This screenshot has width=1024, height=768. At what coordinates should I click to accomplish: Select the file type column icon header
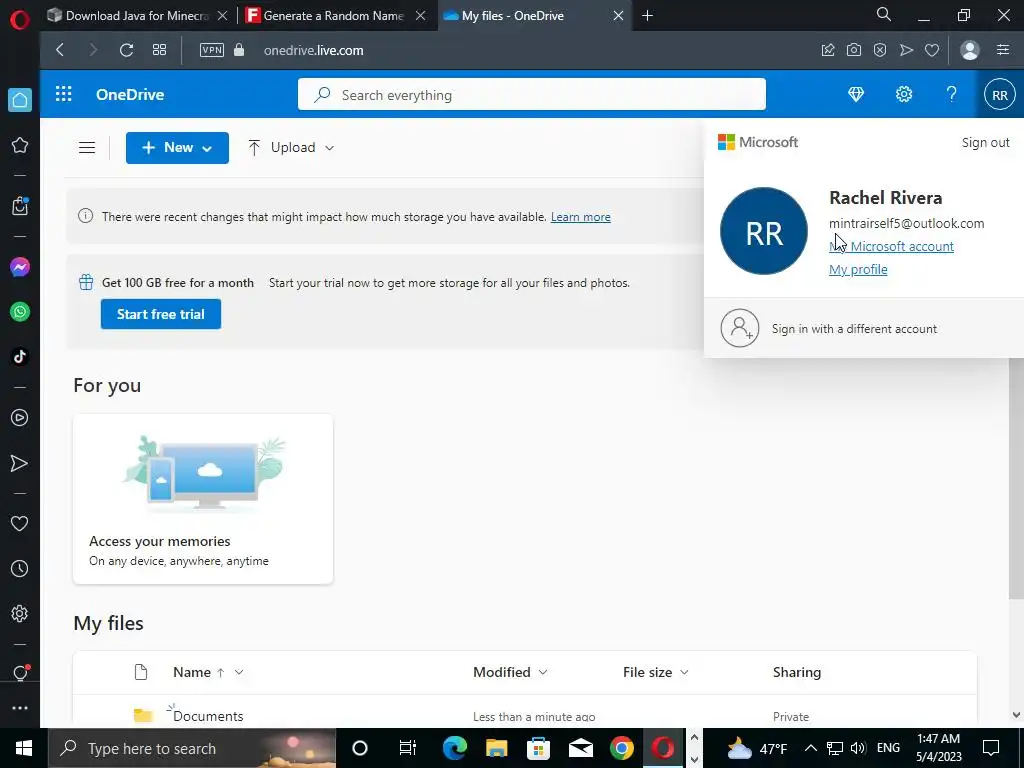[x=140, y=672]
